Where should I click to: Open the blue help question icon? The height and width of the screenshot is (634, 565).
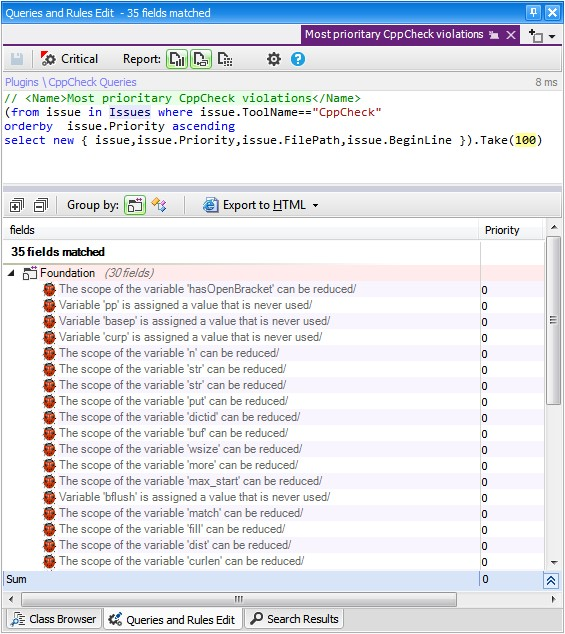pyautogui.click(x=298, y=59)
